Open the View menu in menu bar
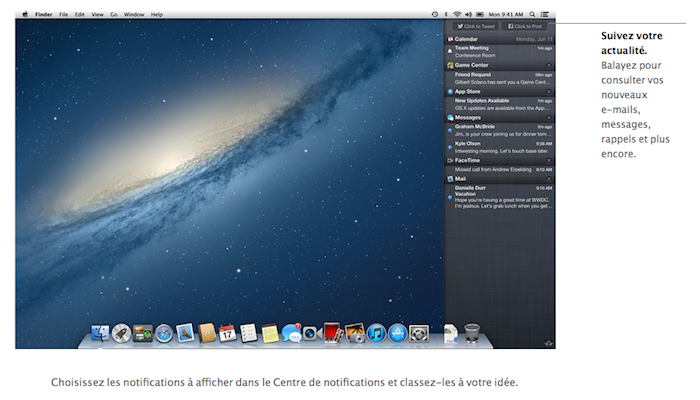Screen dimensions: 700x400 pos(97,14)
